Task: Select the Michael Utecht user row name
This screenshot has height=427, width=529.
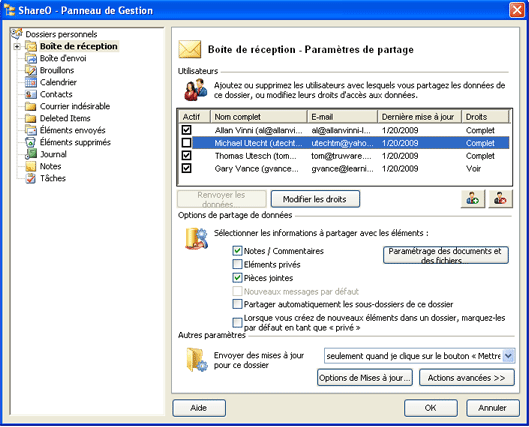Action: click(x=258, y=143)
